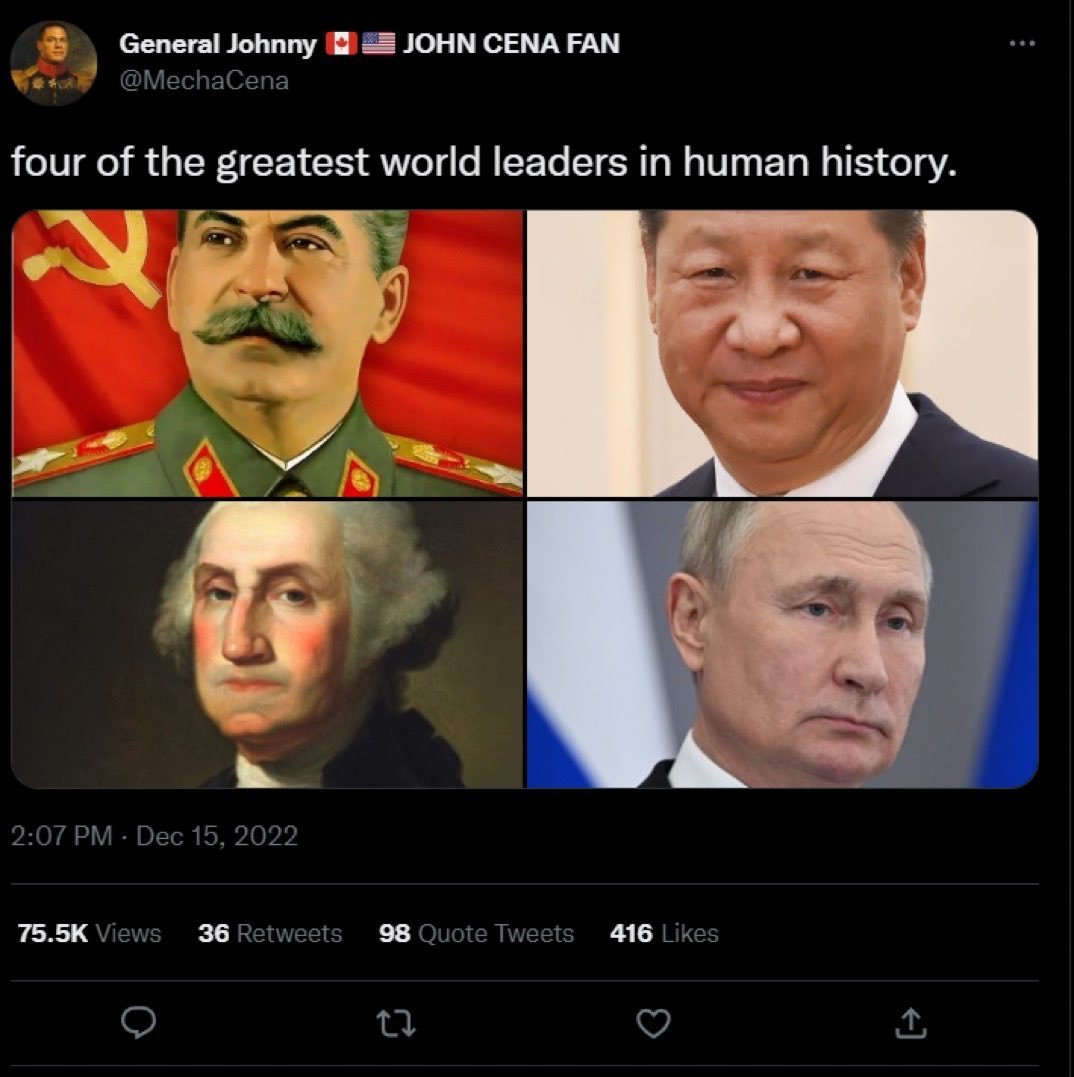Open the 75.5K Views analytics
The image size is (1074, 1077).
click(x=89, y=933)
